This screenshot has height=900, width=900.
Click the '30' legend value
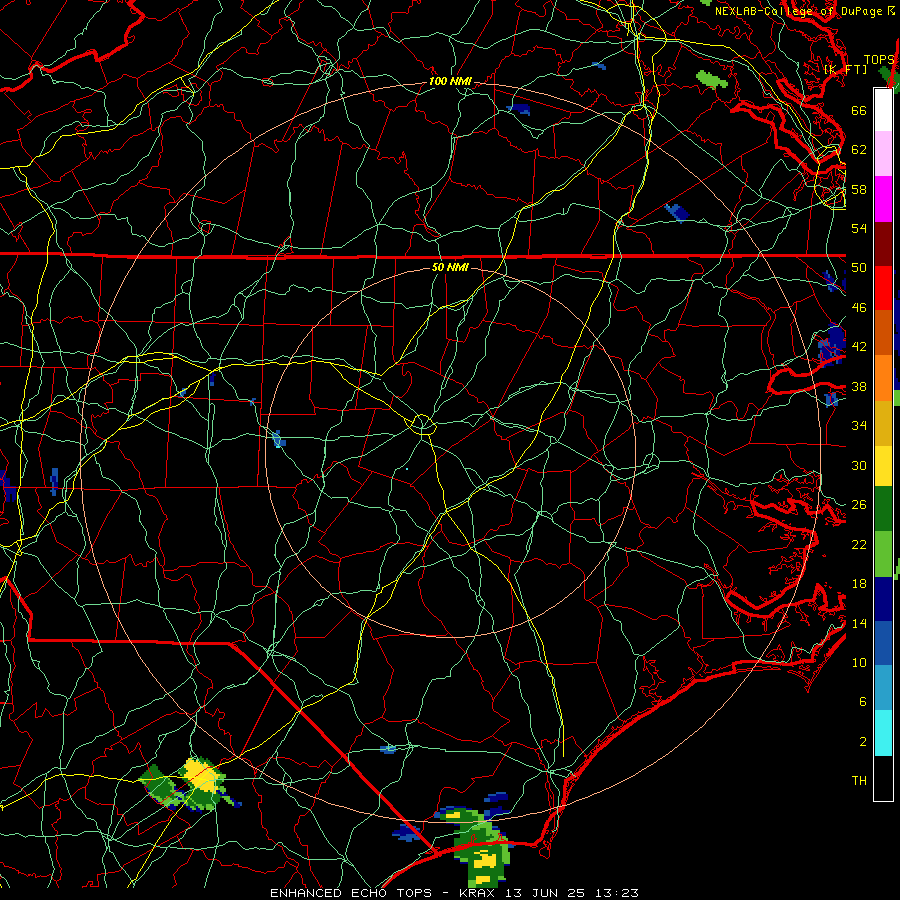859,465
